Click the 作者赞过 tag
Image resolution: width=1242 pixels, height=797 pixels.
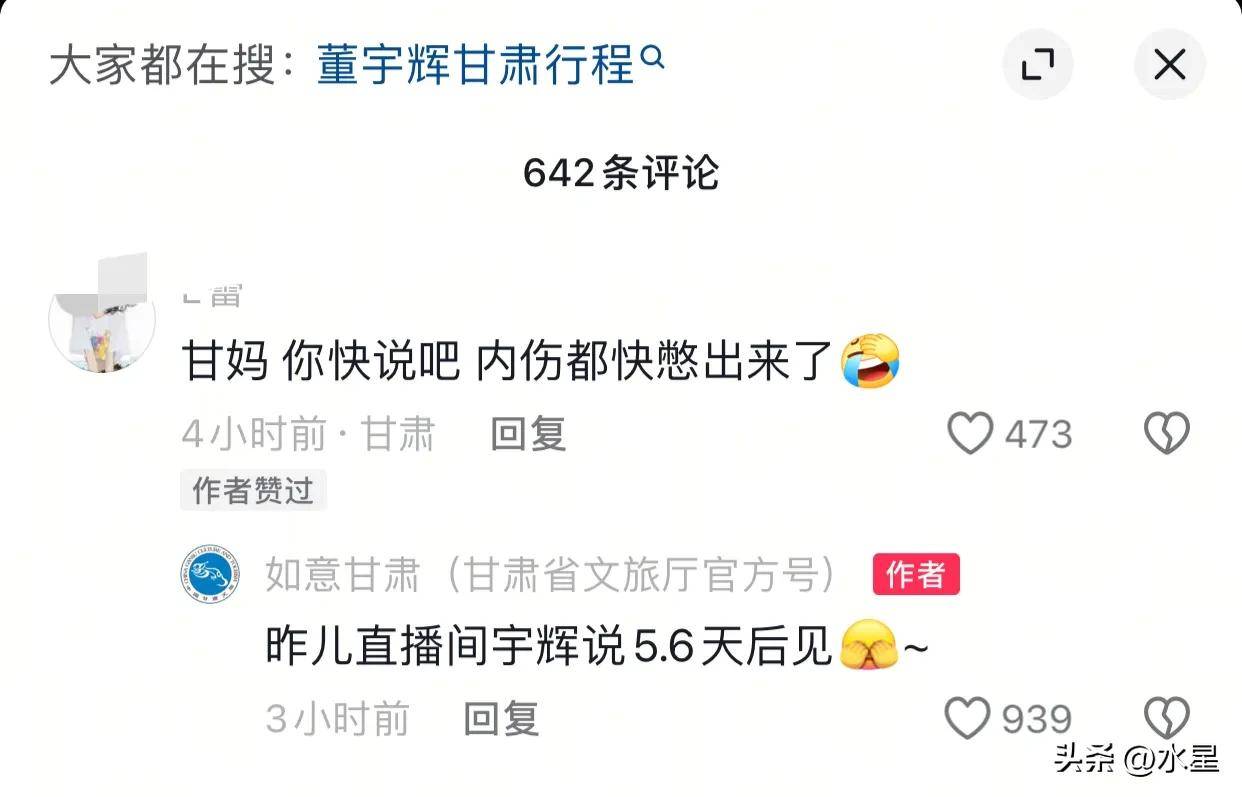tap(253, 491)
